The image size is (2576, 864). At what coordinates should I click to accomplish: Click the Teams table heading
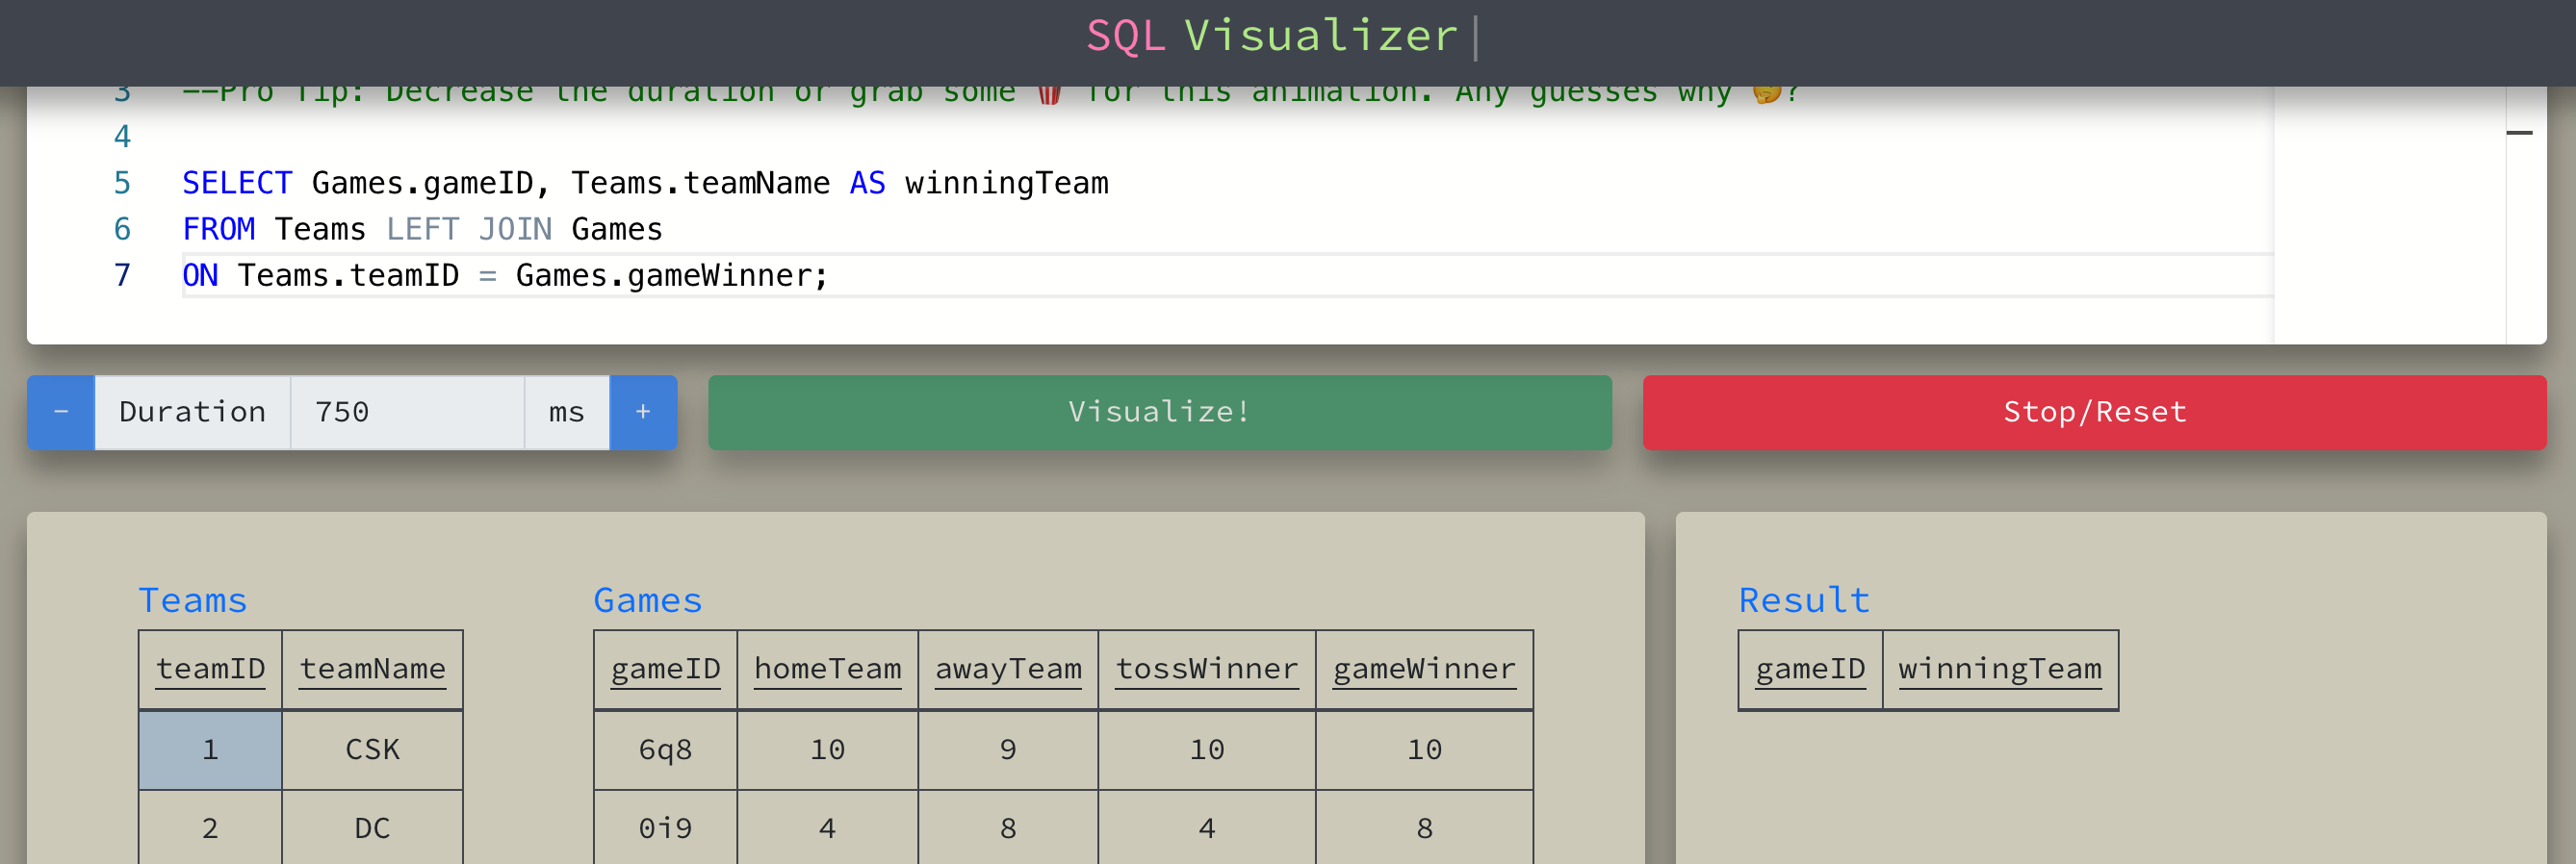pos(192,600)
